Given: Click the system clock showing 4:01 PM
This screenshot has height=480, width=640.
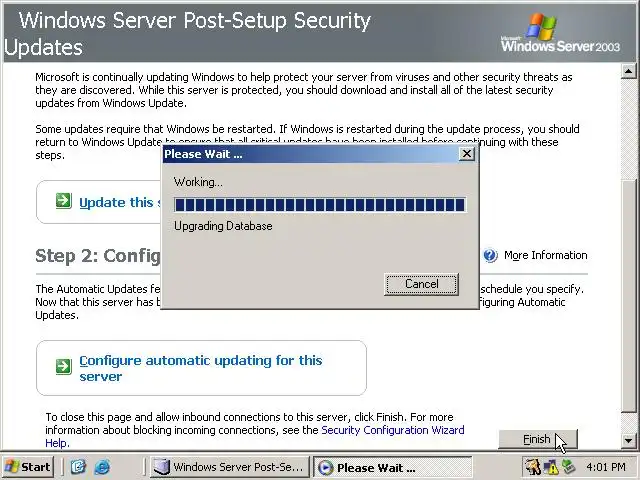Looking at the screenshot, I should point(607,467).
